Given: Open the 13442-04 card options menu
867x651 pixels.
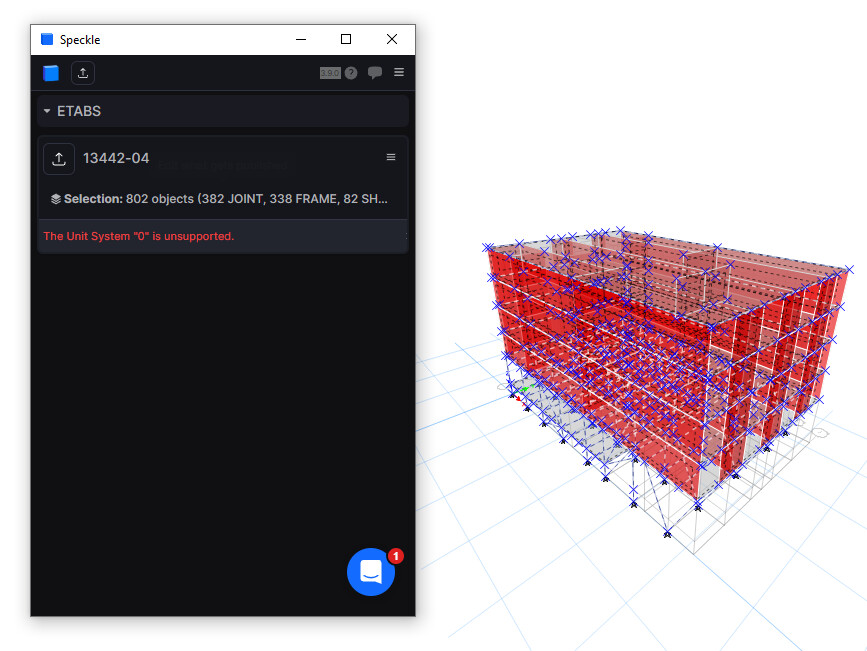Looking at the screenshot, I should 391,158.
